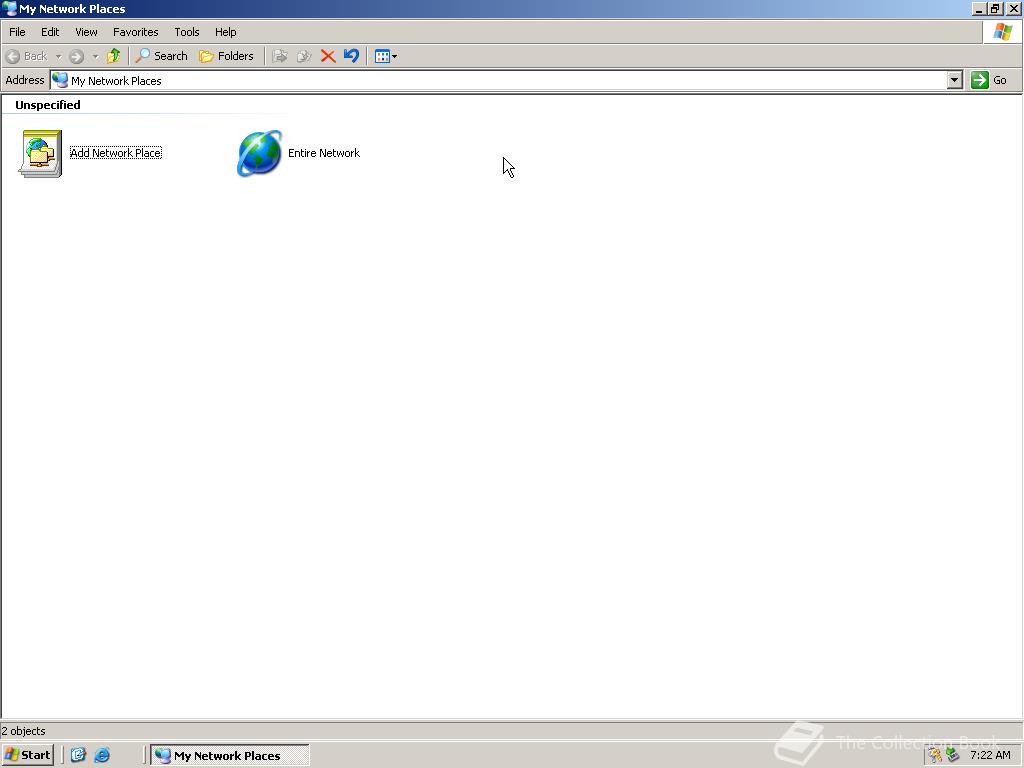Viewport: 1024px width, 768px height.
Task: Toggle the Folders pane
Action: point(226,56)
